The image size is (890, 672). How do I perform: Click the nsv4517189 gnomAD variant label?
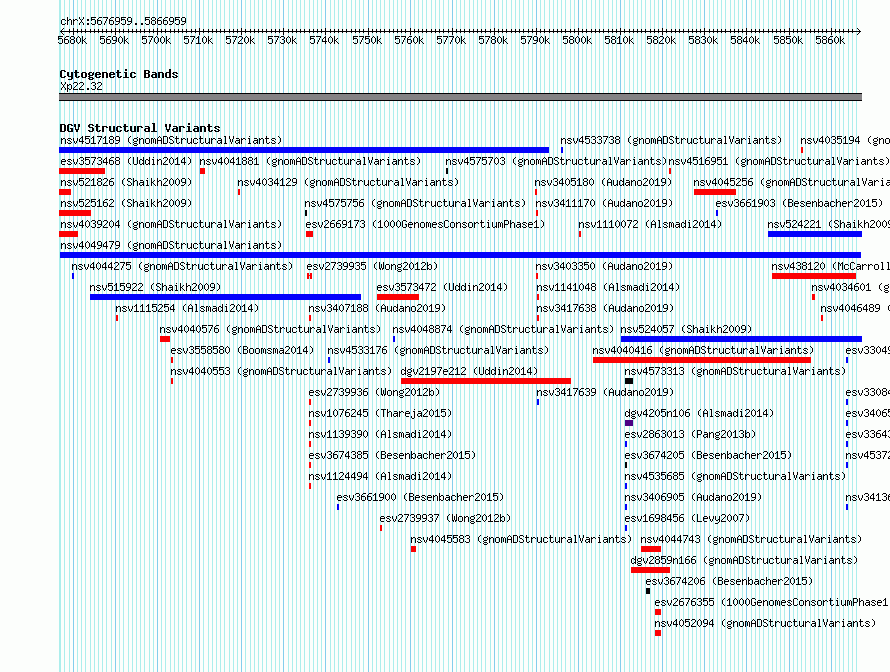click(171, 140)
